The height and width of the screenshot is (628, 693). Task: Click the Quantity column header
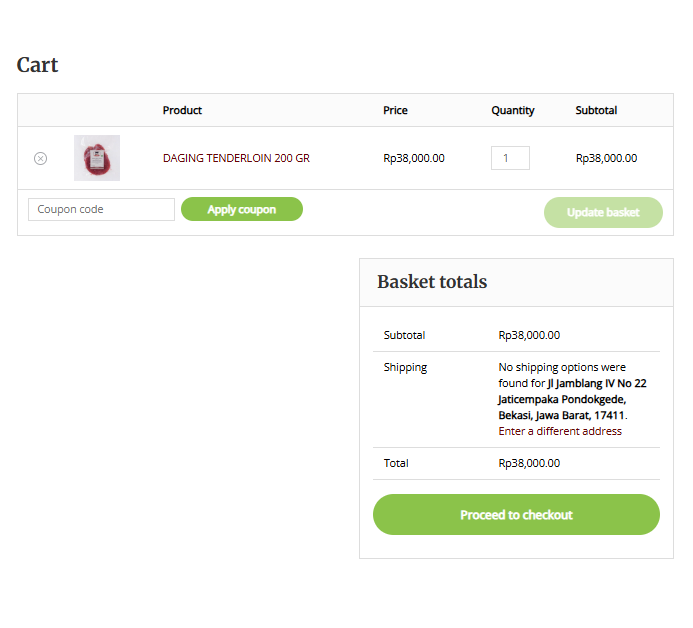(x=513, y=110)
